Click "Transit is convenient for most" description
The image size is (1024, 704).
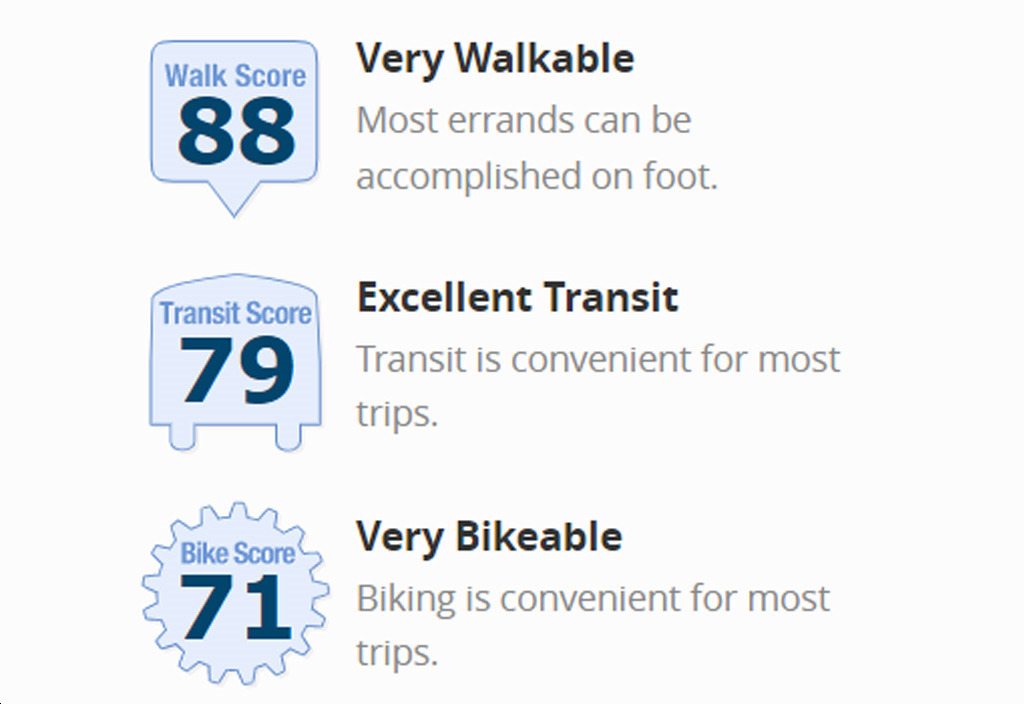coord(598,359)
